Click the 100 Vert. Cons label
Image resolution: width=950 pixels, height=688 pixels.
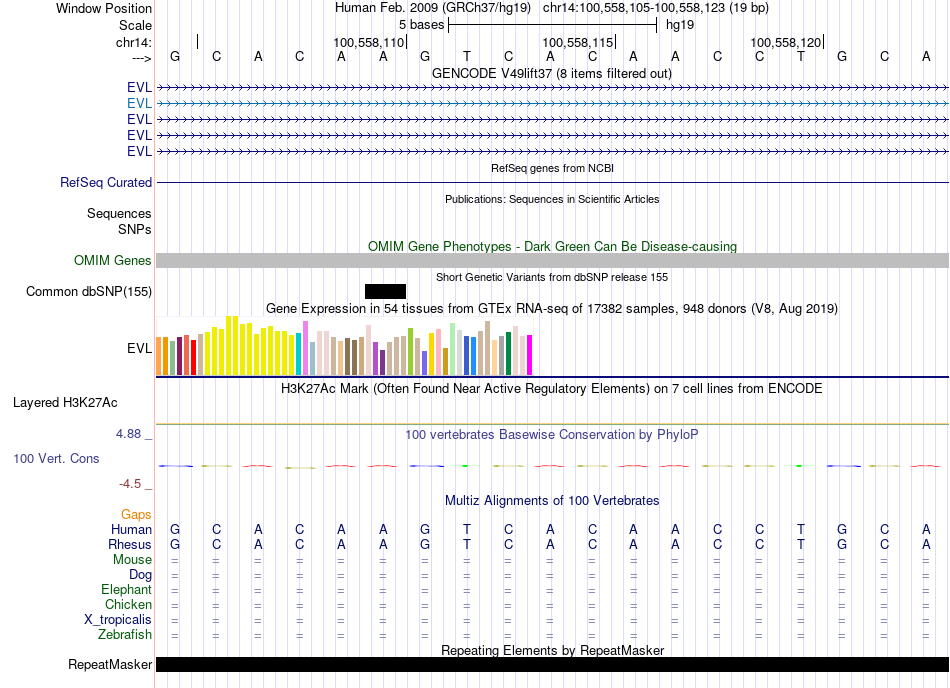tap(56, 458)
